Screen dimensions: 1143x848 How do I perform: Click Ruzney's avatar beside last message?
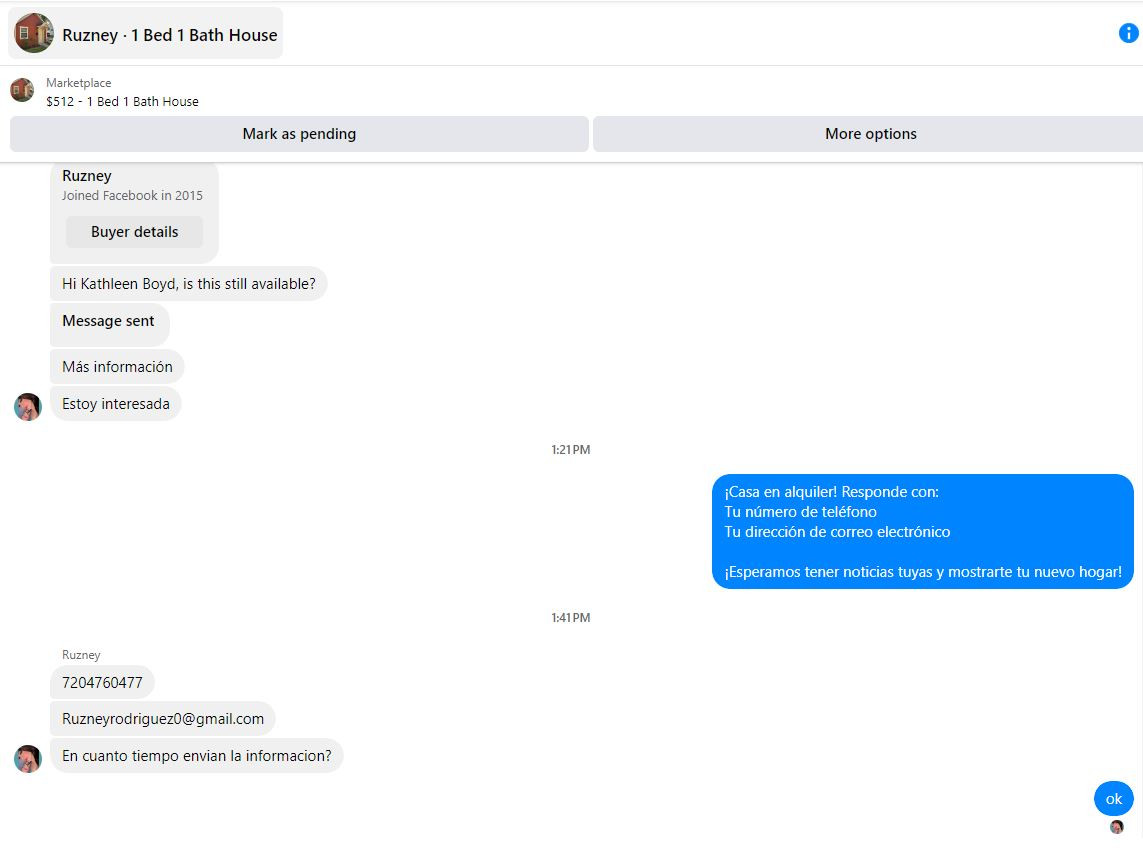28,758
